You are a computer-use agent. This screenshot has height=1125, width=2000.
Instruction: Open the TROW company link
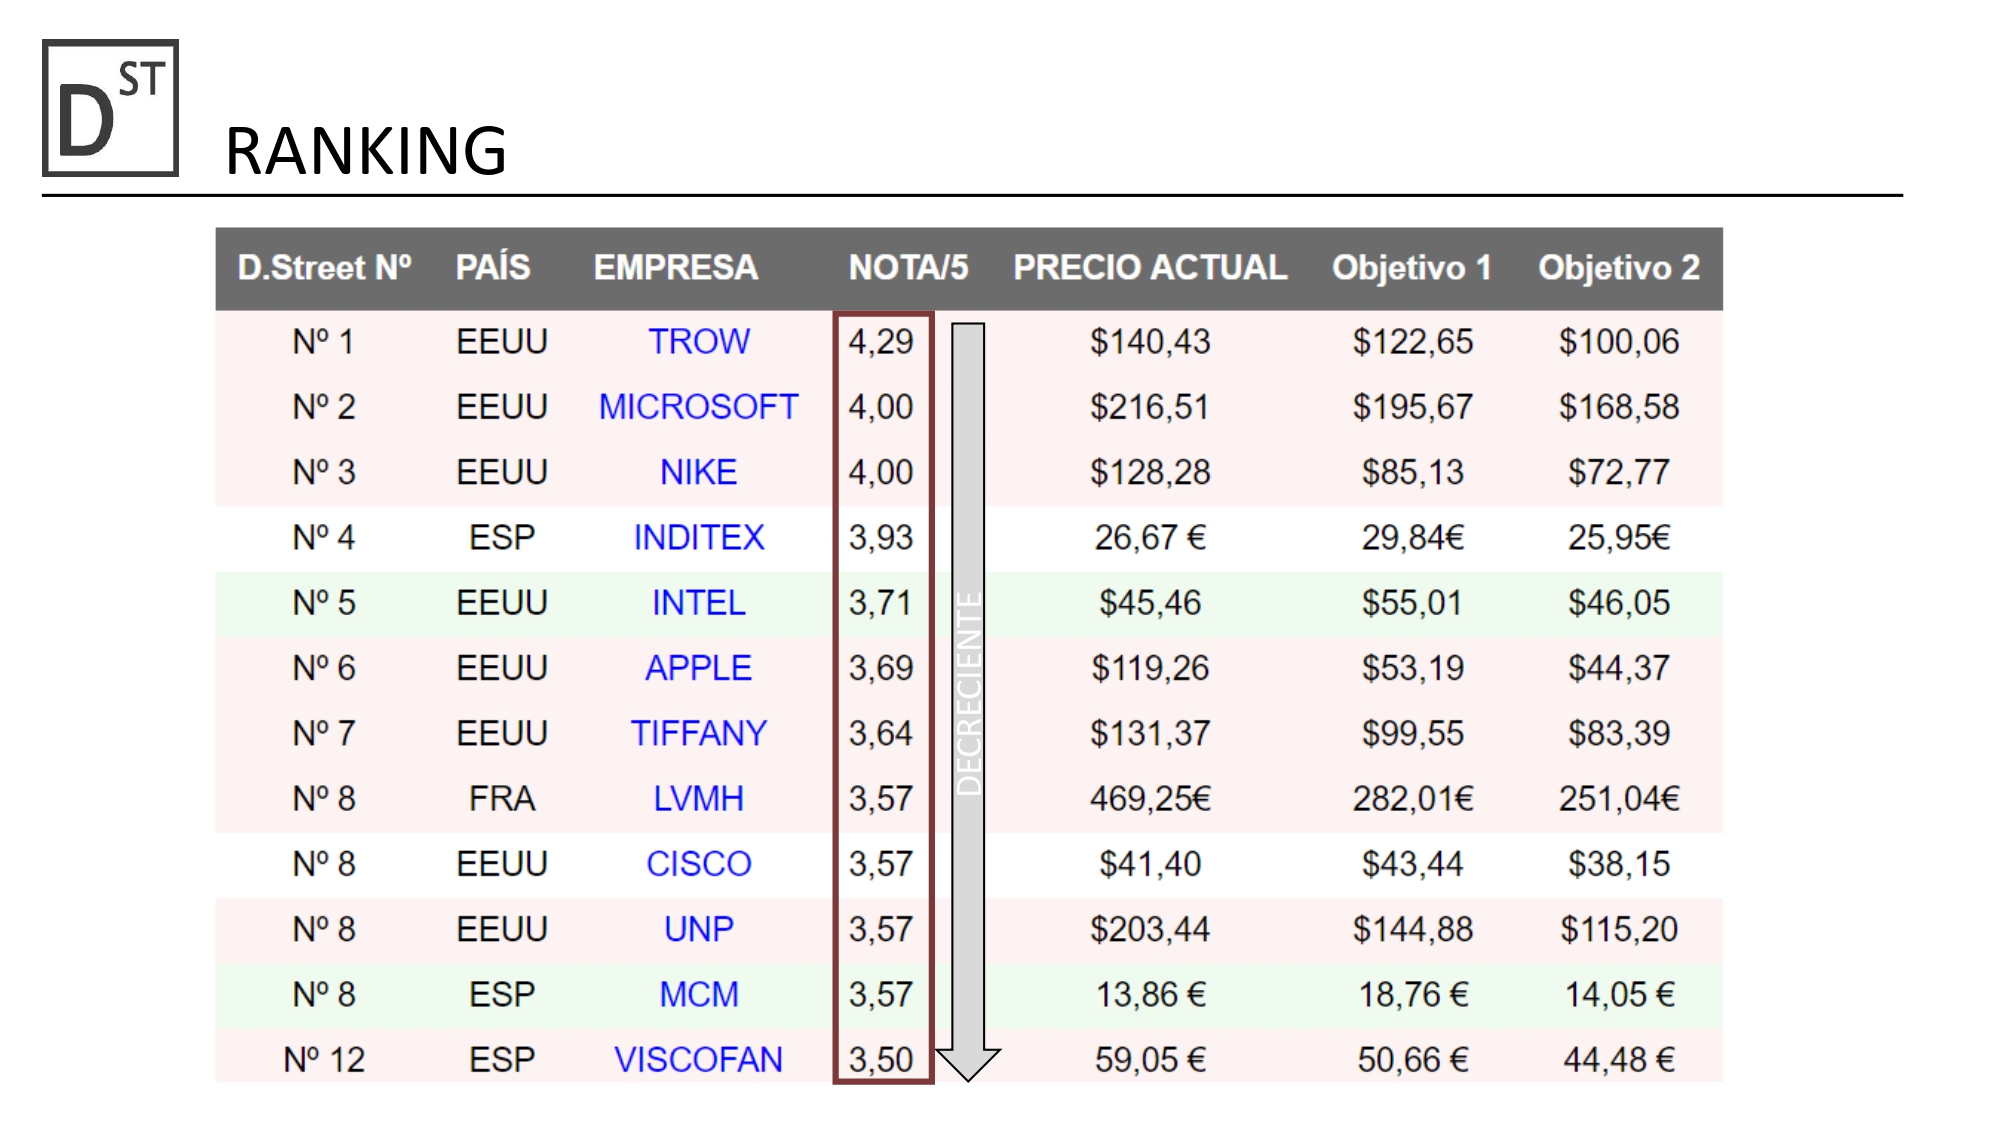[698, 342]
